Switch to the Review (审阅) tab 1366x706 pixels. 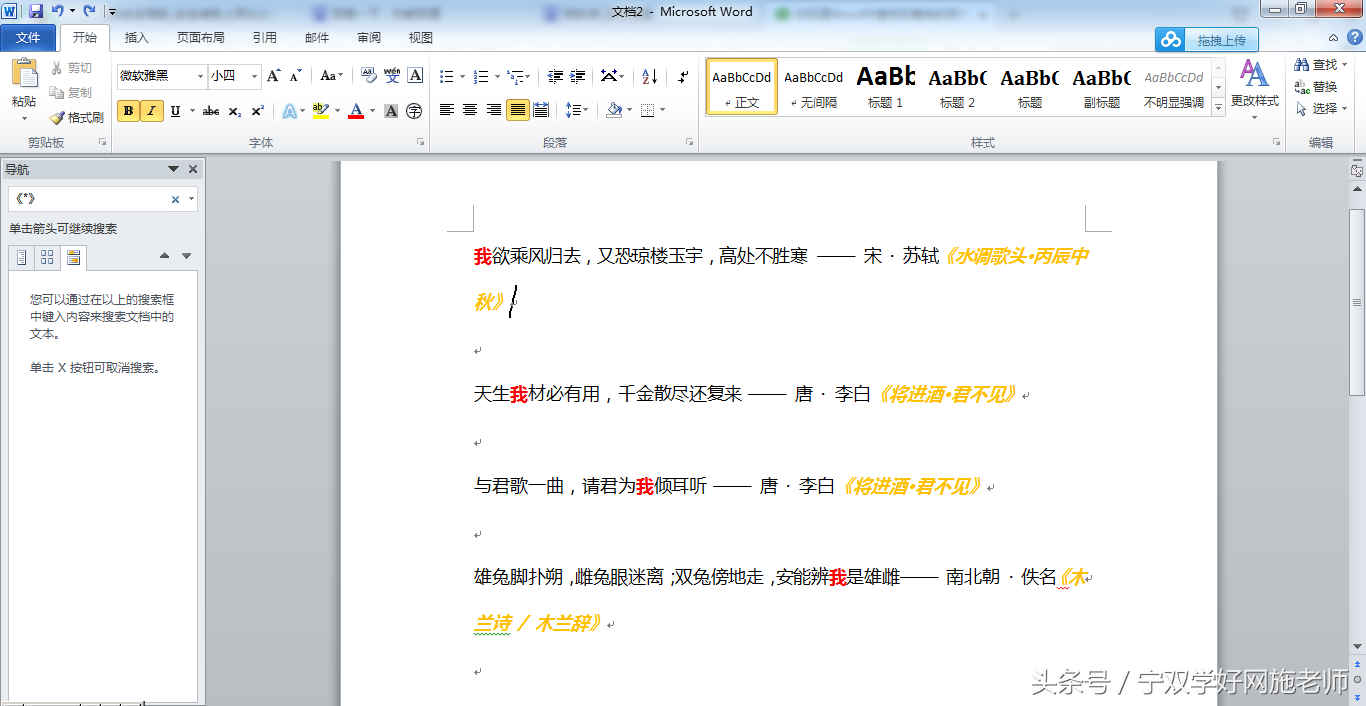click(x=369, y=38)
